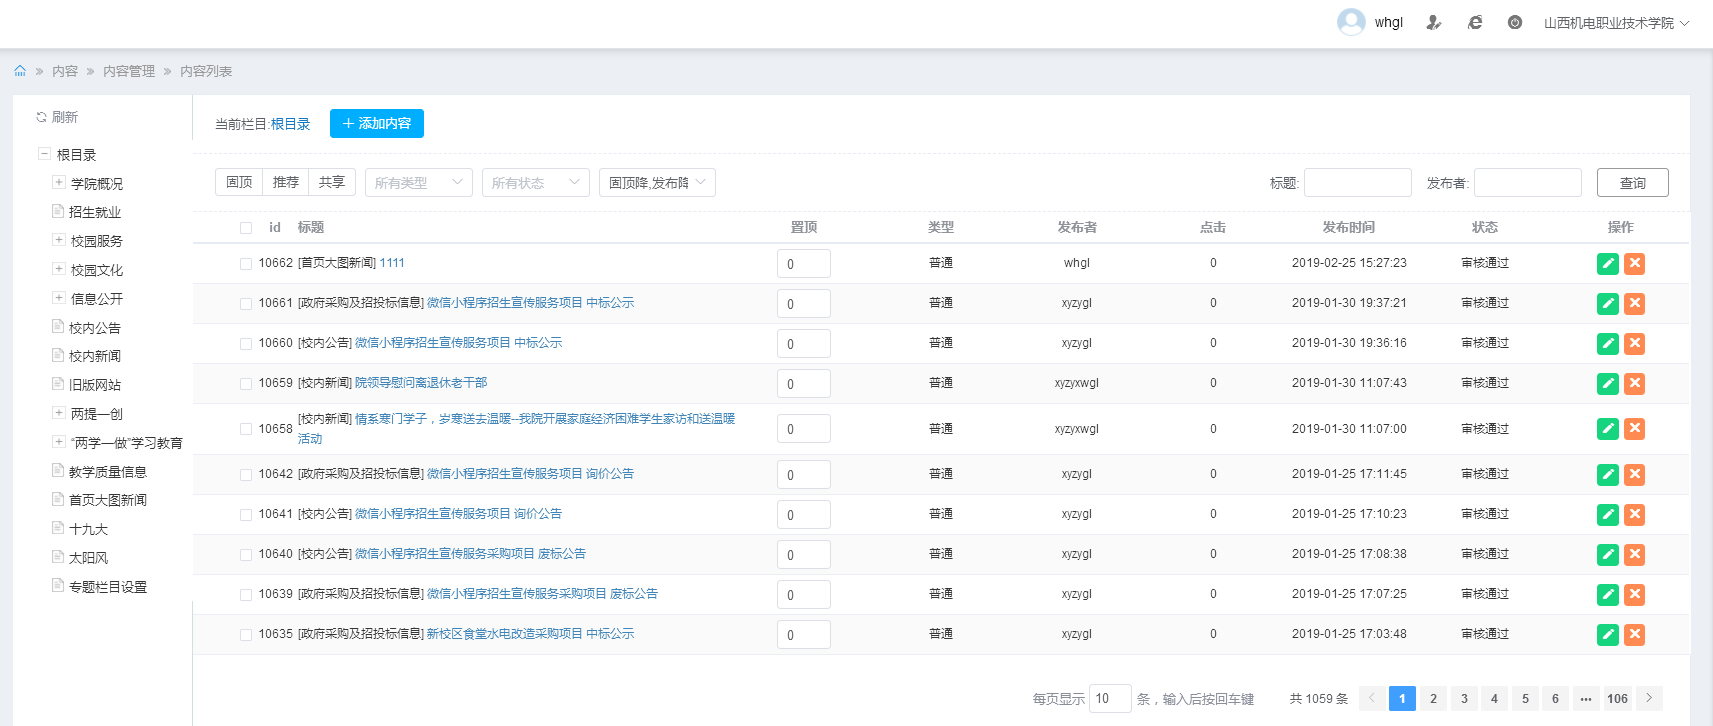This screenshot has width=1713, height=726.
Task: Click into the 标题 search field
Action: coord(1357,183)
